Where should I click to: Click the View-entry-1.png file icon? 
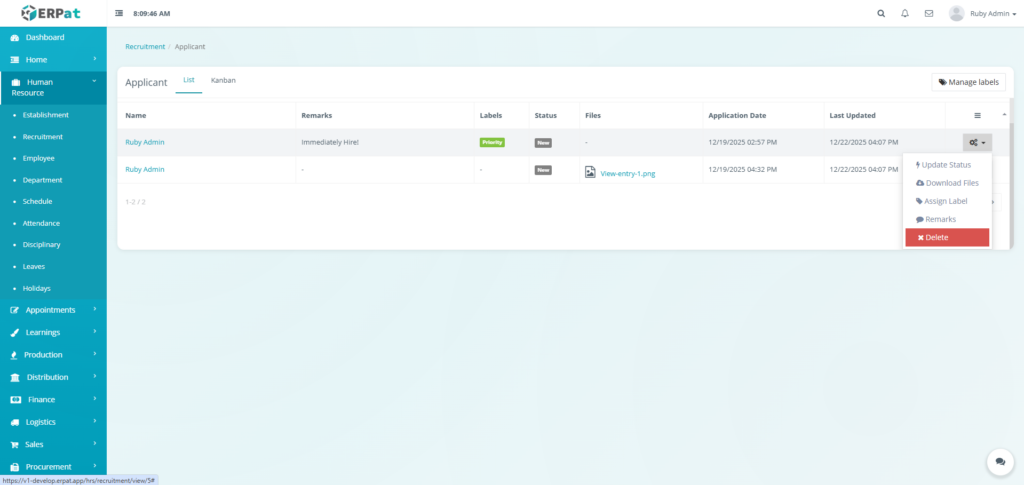[x=590, y=172]
